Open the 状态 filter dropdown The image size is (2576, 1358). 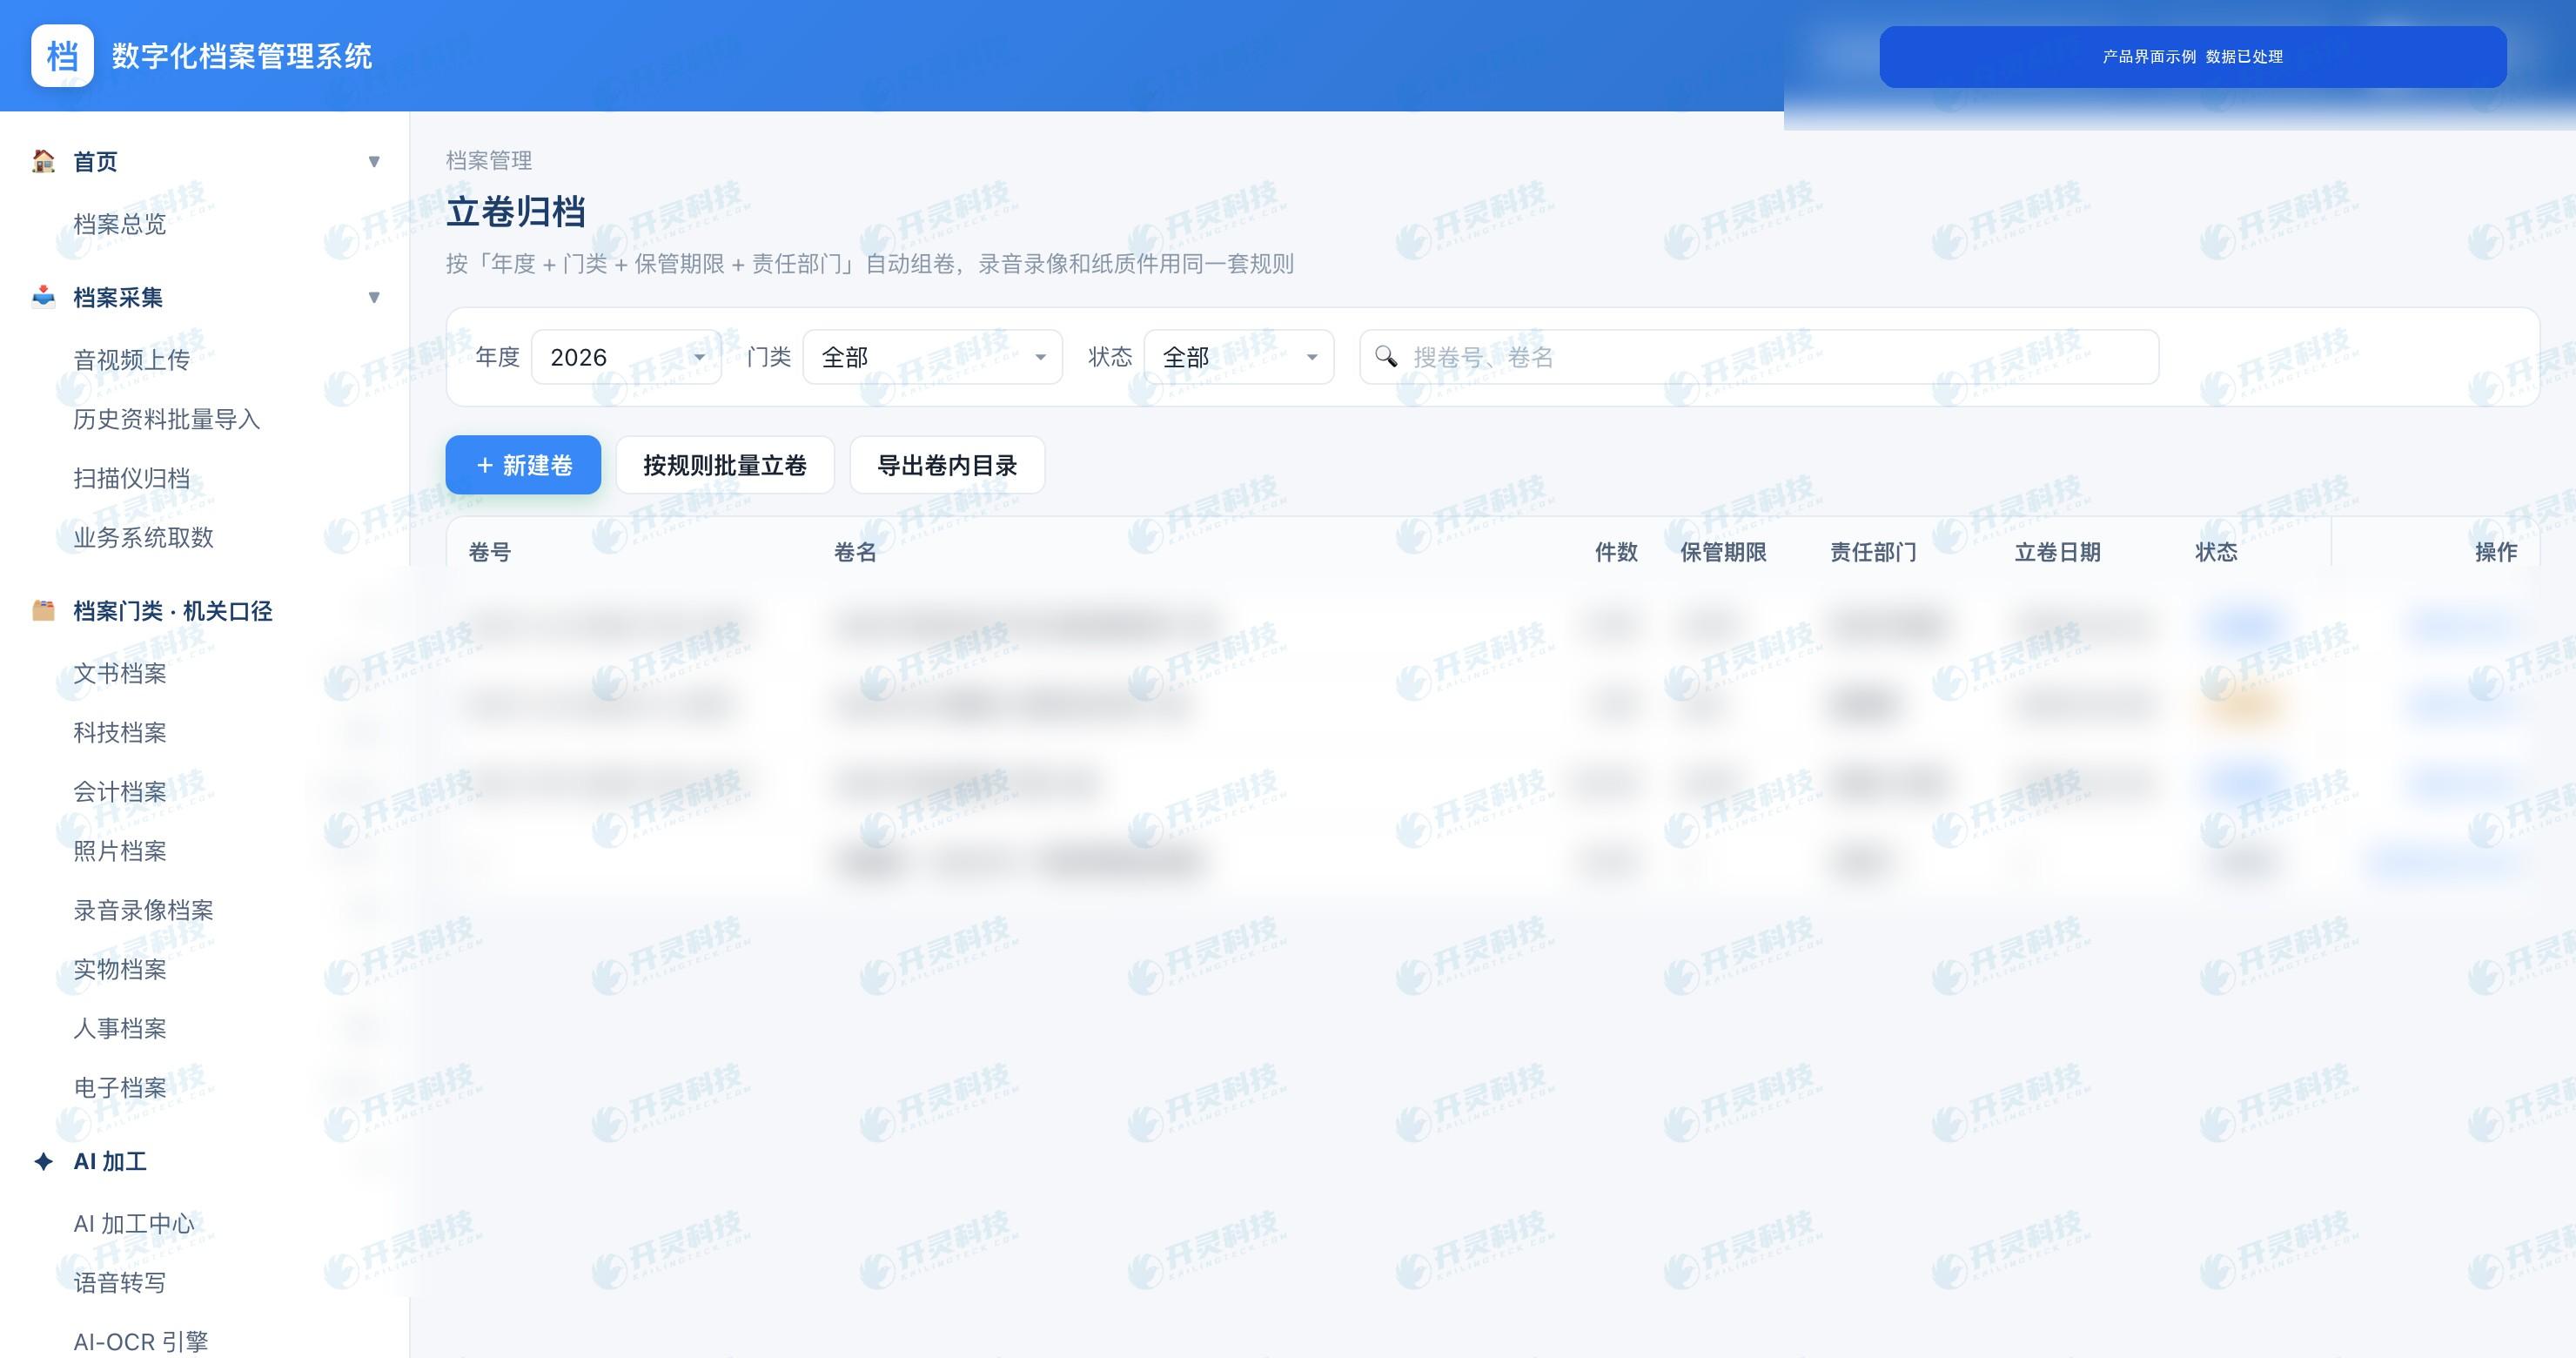pyautogui.click(x=1239, y=357)
